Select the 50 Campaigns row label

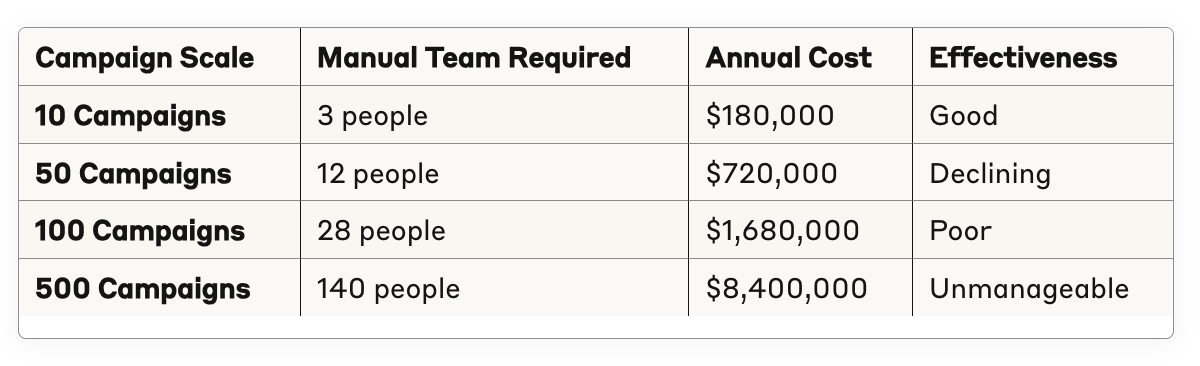click(133, 174)
